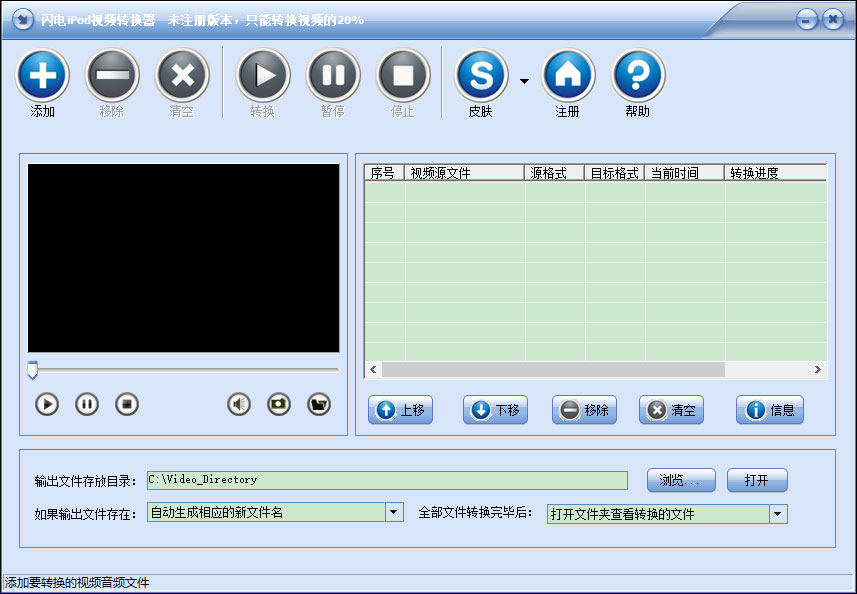Open the 打开文件夹查看转换的文件 dropdown
Image resolution: width=857 pixels, height=594 pixels.
click(778, 514)
